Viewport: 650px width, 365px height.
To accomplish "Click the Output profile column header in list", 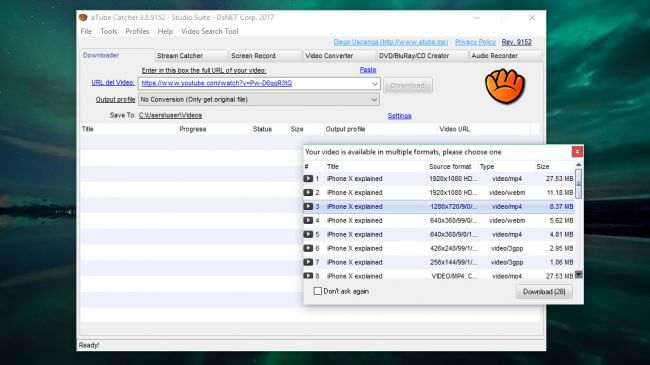I will (x=345, y=129).
